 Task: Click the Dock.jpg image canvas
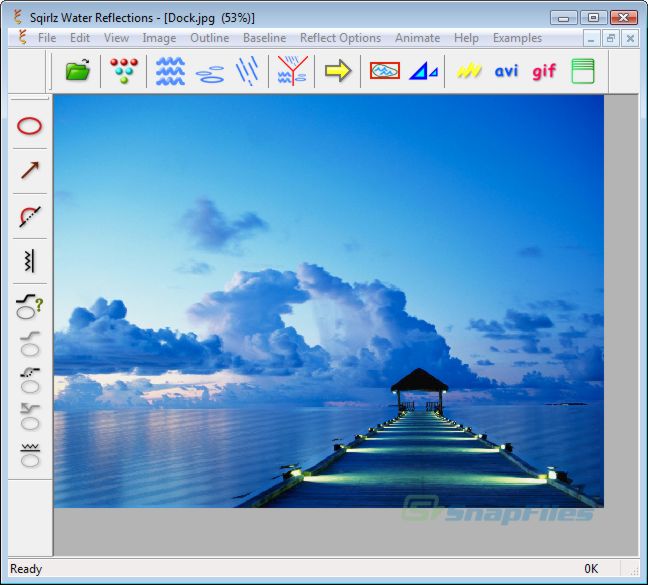pos(329,301)
